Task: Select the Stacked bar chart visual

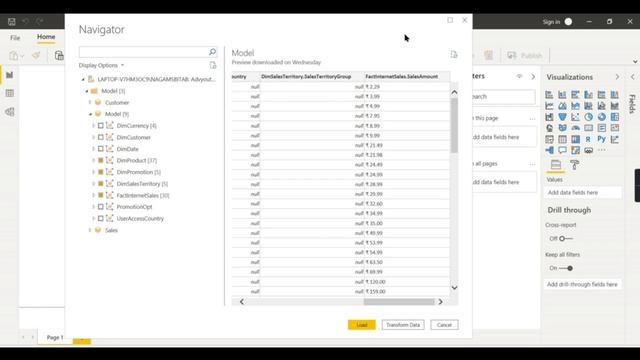Action: [549, 95]
